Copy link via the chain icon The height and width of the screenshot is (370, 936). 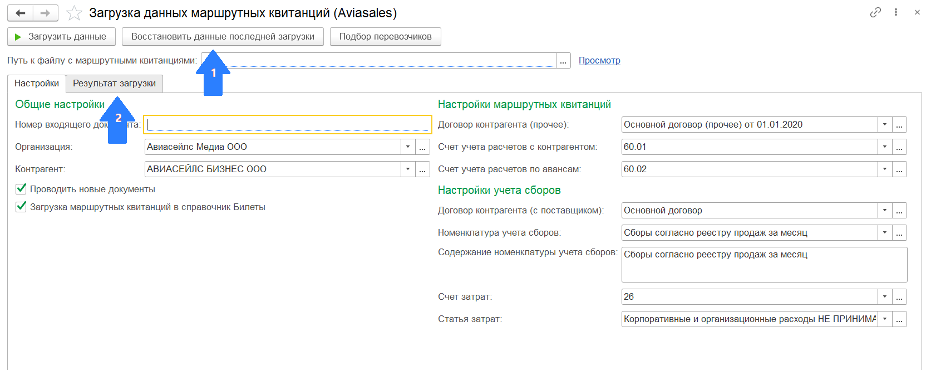[877, 12]
